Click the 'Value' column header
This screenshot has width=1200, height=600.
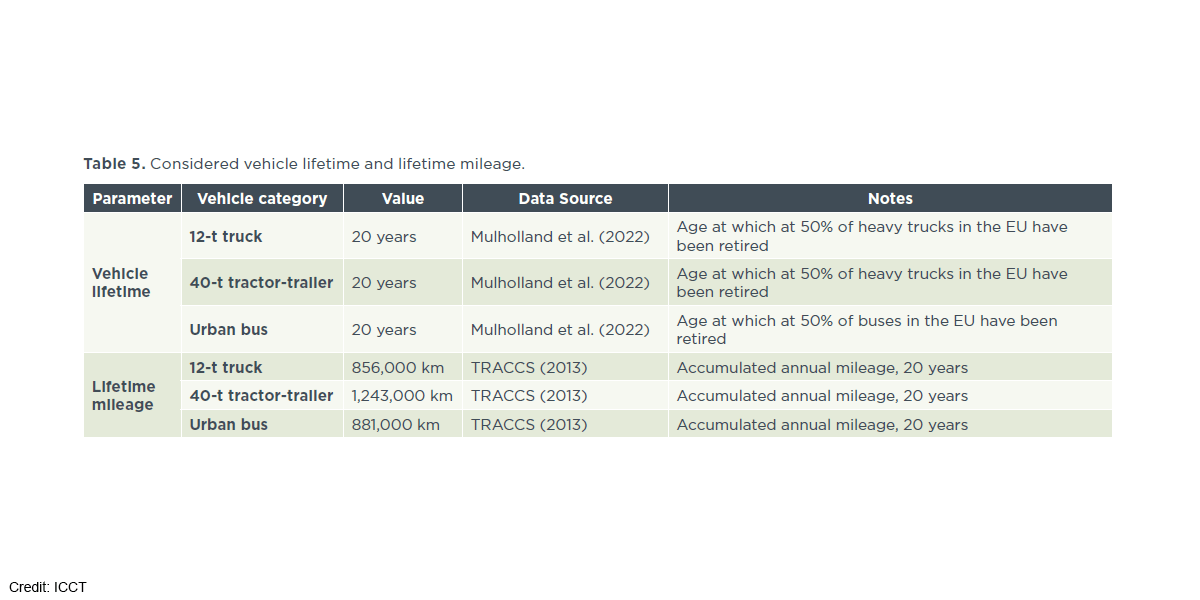[403, 198]
